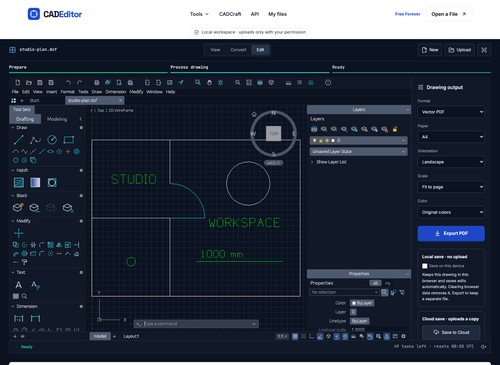500x365 pixels.
Task: Click the Color ByLayer swatch
Action: point(362,303)
